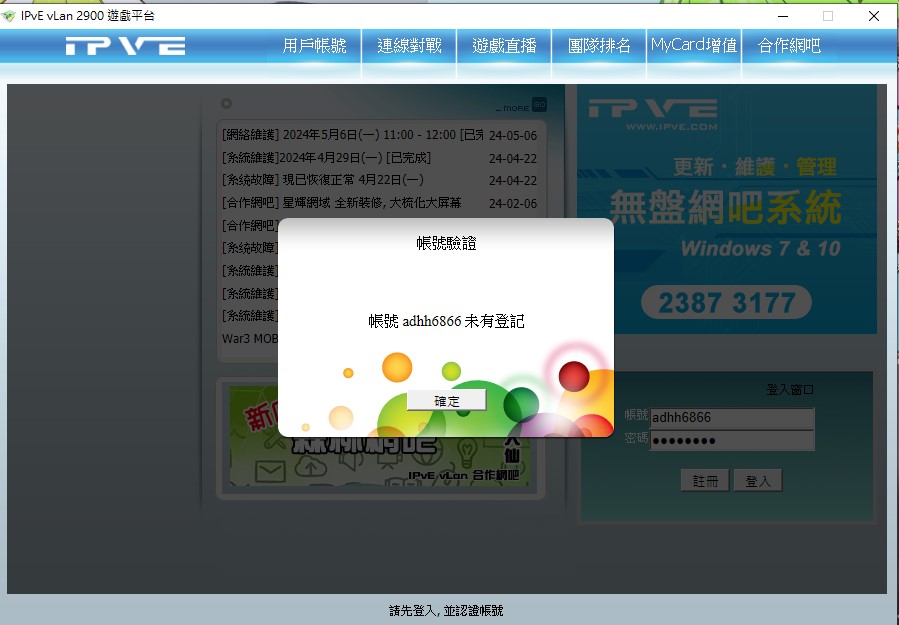Image resolution: width=899 pixels, height=625 pixels.
Task: Click the app icon in the title bar
Action: [x=10, y=15]
